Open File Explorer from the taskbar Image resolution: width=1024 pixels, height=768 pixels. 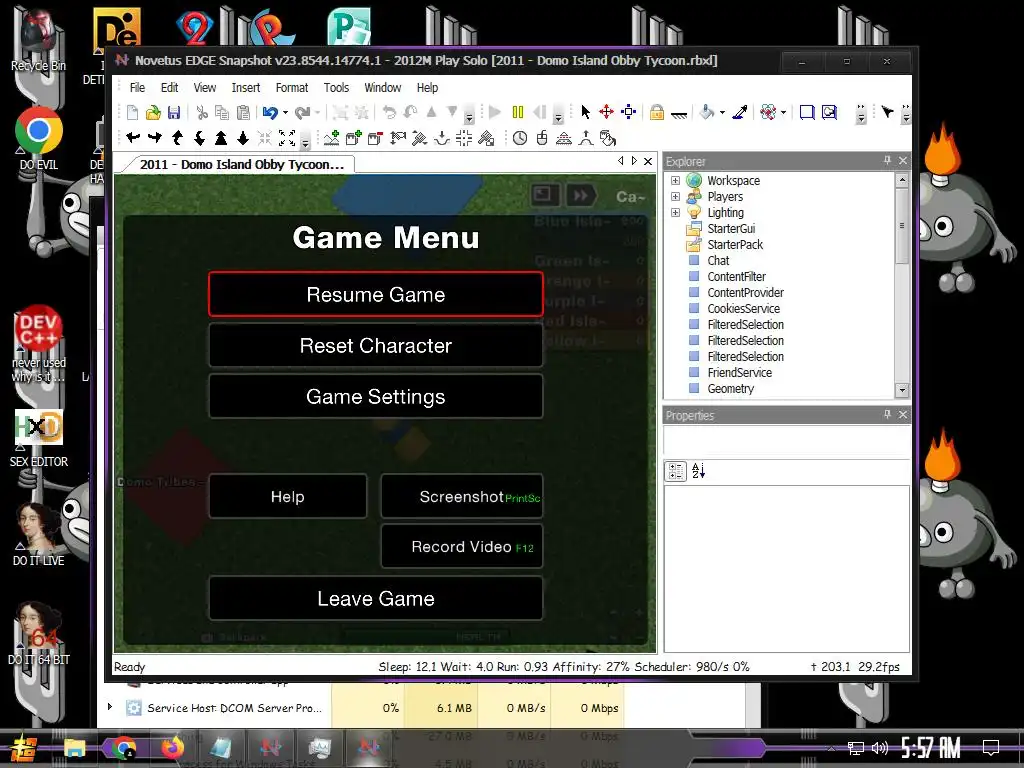pos(74,746)
